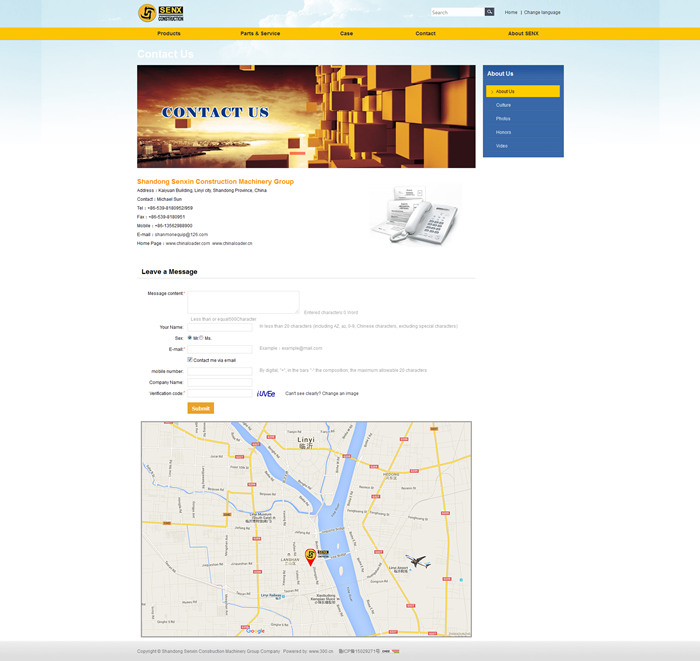Click the Home link in header
Screen dimensions: 700x661
[511, 12]
